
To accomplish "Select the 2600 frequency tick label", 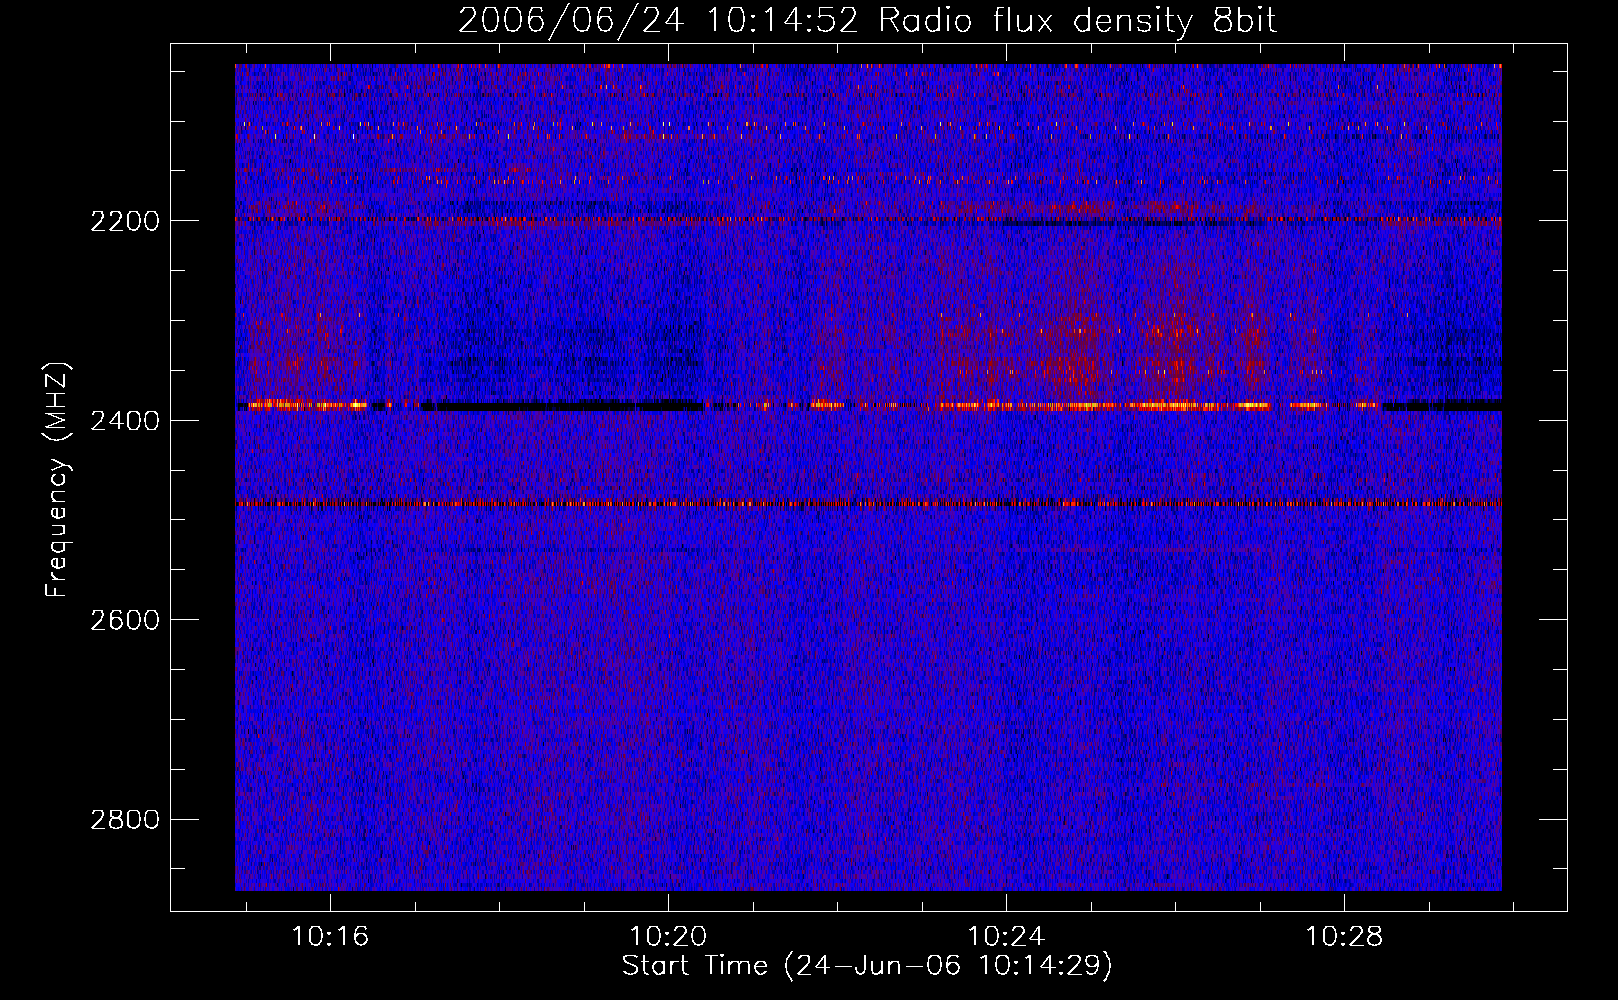I will click(x=125, y=620).
